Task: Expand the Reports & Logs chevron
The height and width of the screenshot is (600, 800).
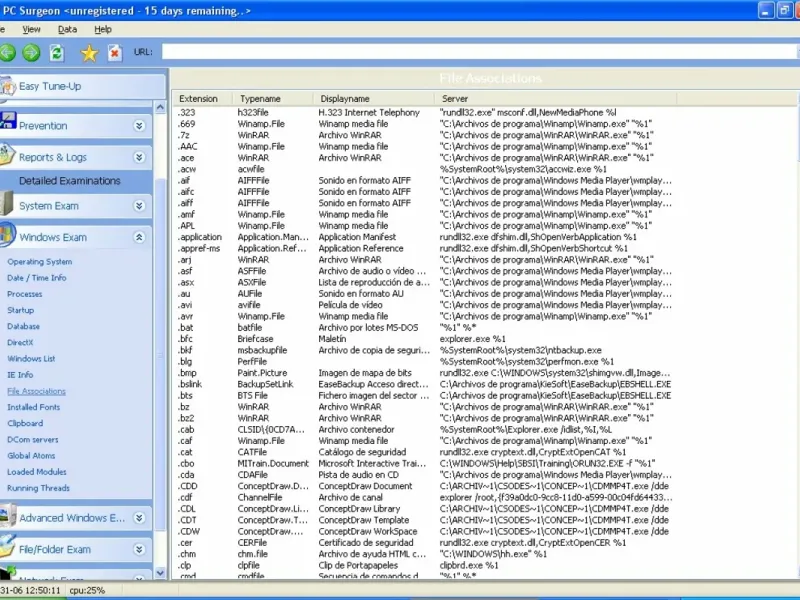Action: 139,157
